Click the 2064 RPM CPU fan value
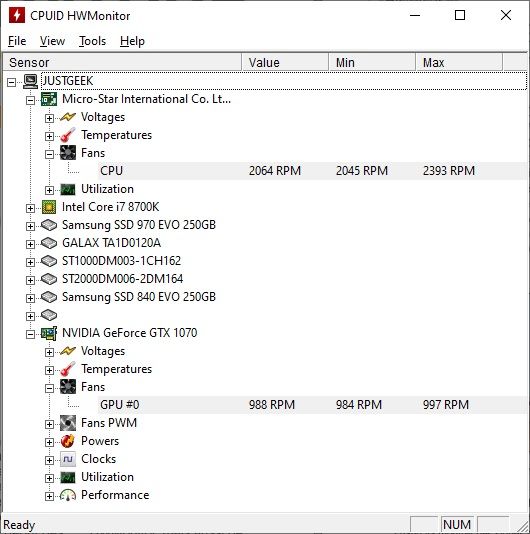530x534 pixels. pyautogui.click(x=275, y=171)
